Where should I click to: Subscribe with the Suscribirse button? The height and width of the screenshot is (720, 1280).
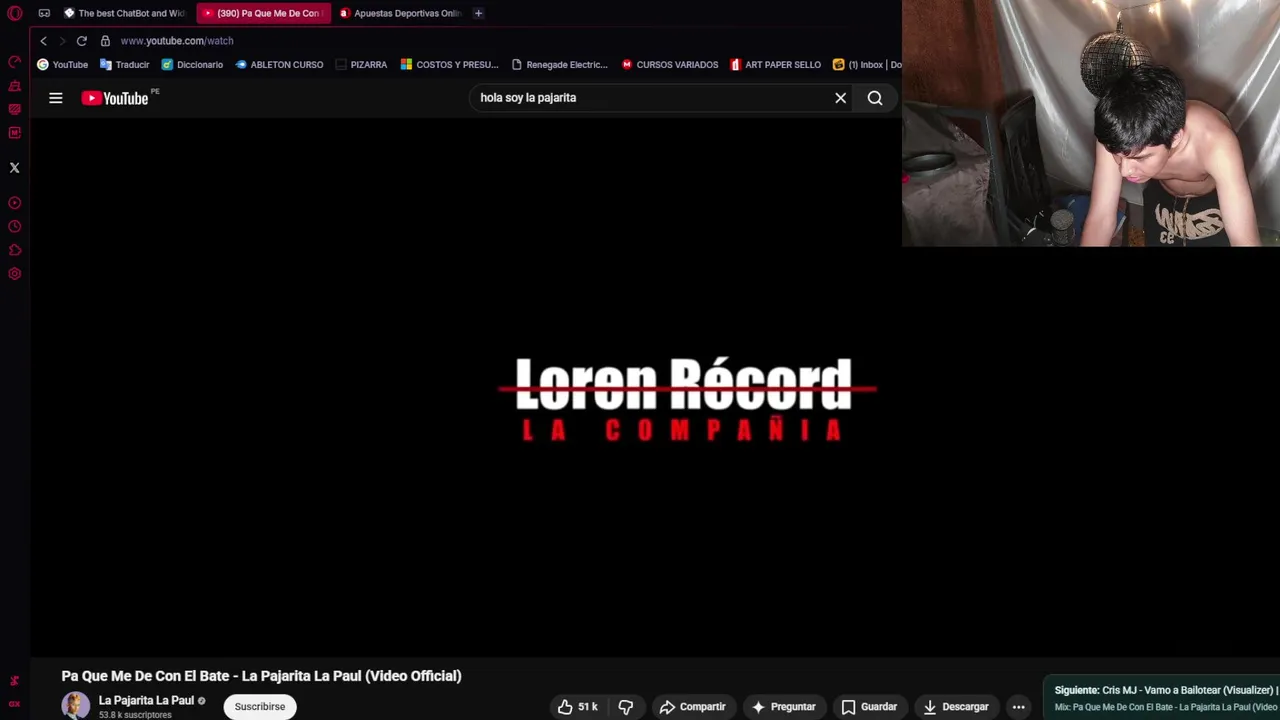pyautogui.click(x=260, y=706)
